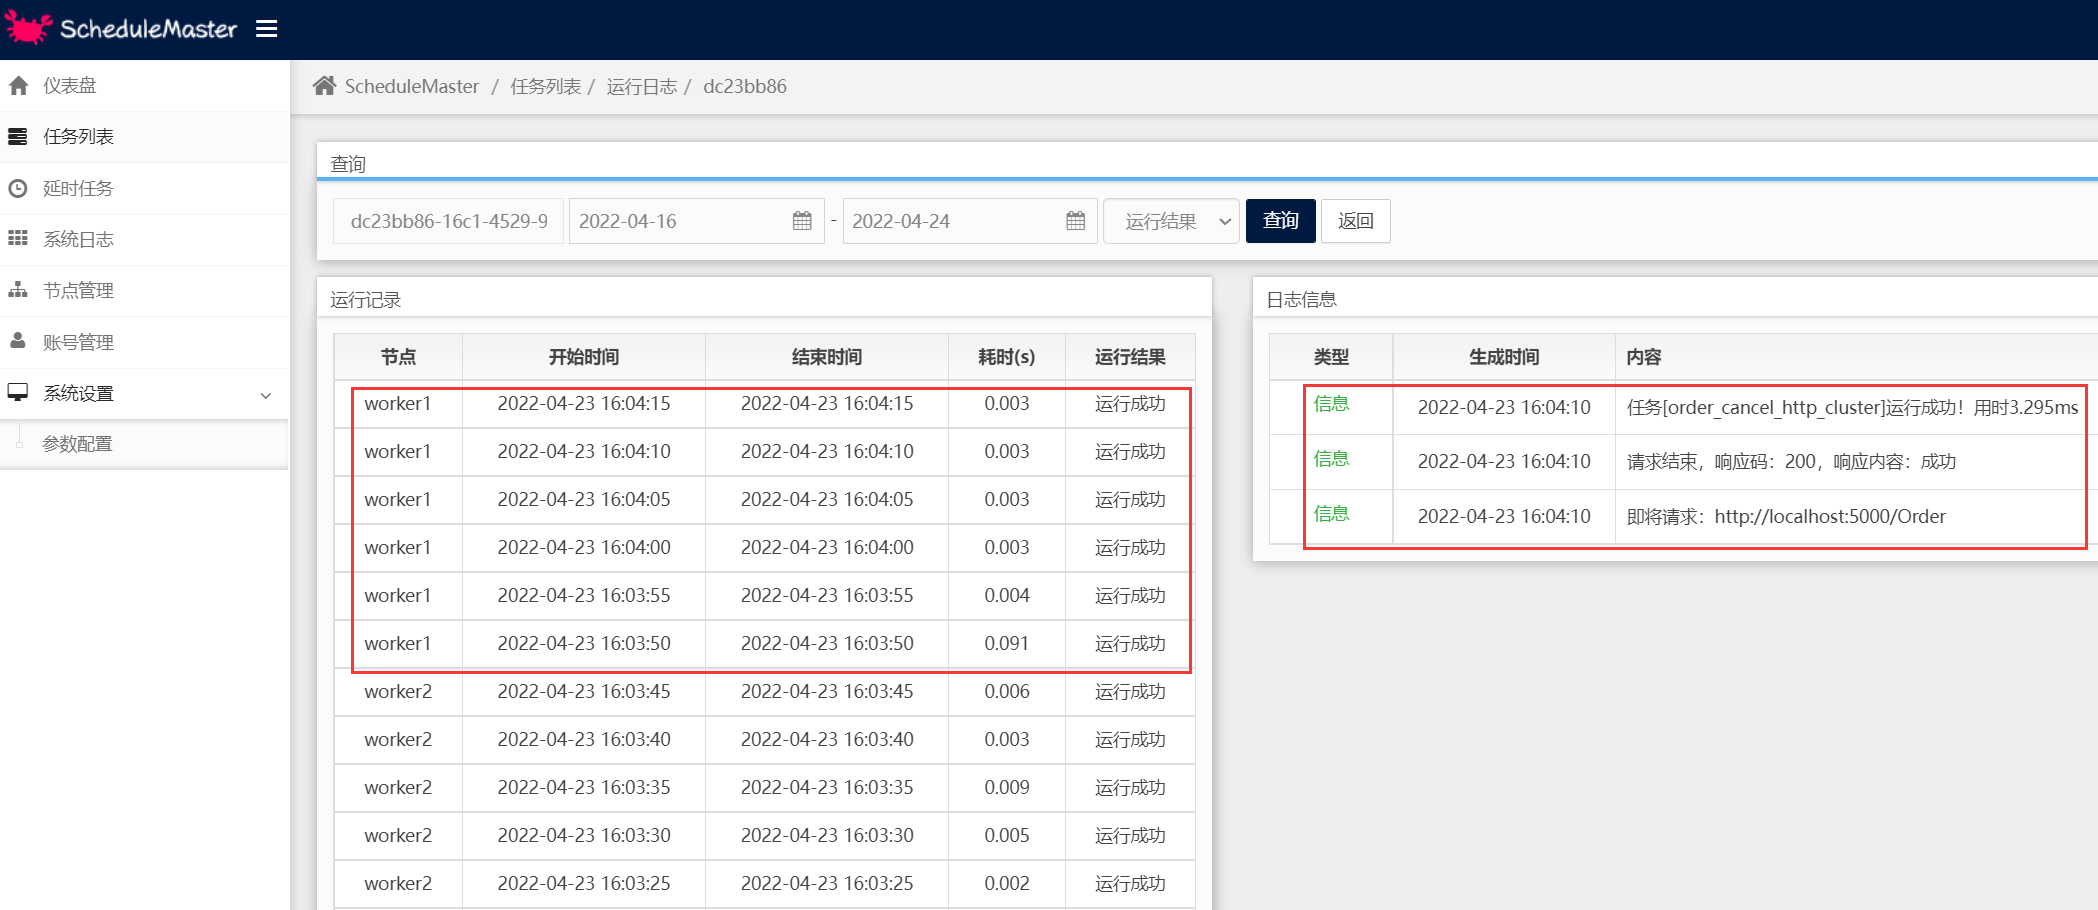Select the worker2 run row at 16:03:45
The height and width of the screenshot is (910, 2098).
point(765,692)
